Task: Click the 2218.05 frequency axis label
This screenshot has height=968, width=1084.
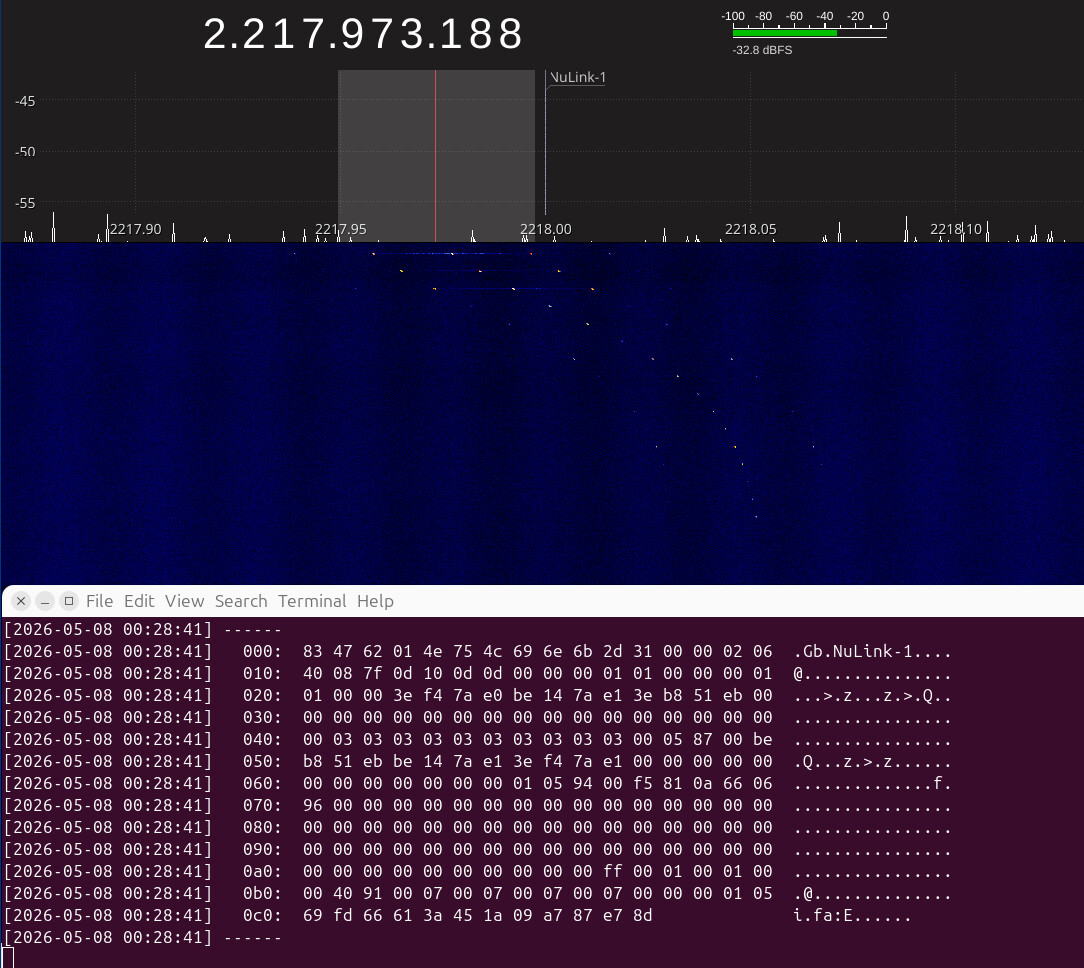Action: (751, 229)
